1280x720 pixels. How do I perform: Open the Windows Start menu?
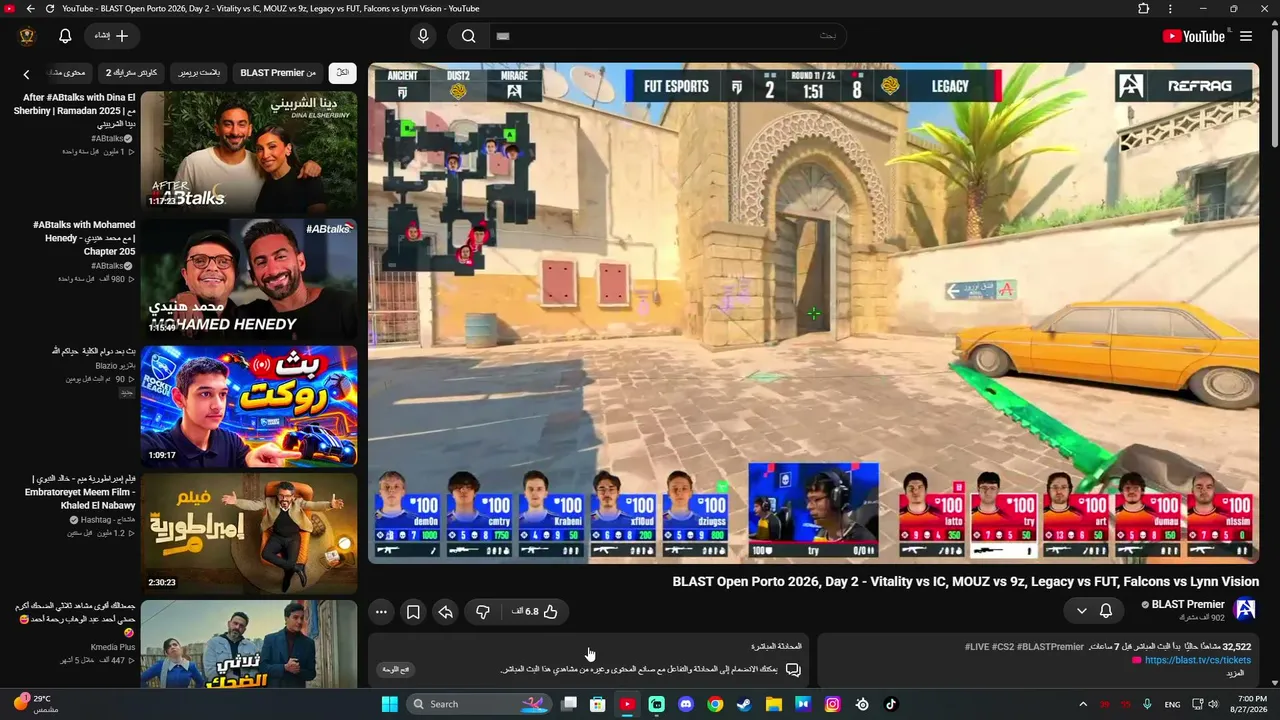point(389,704)
